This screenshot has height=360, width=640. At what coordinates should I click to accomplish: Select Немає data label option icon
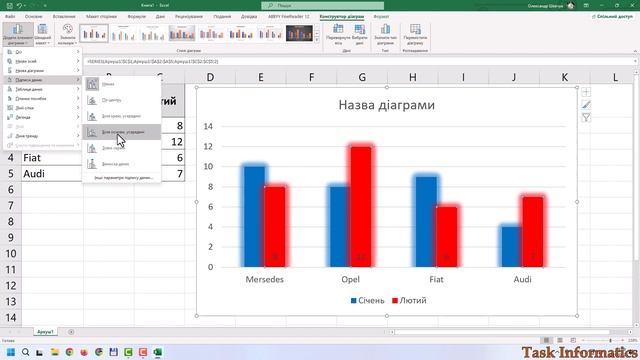pos(92,84)
